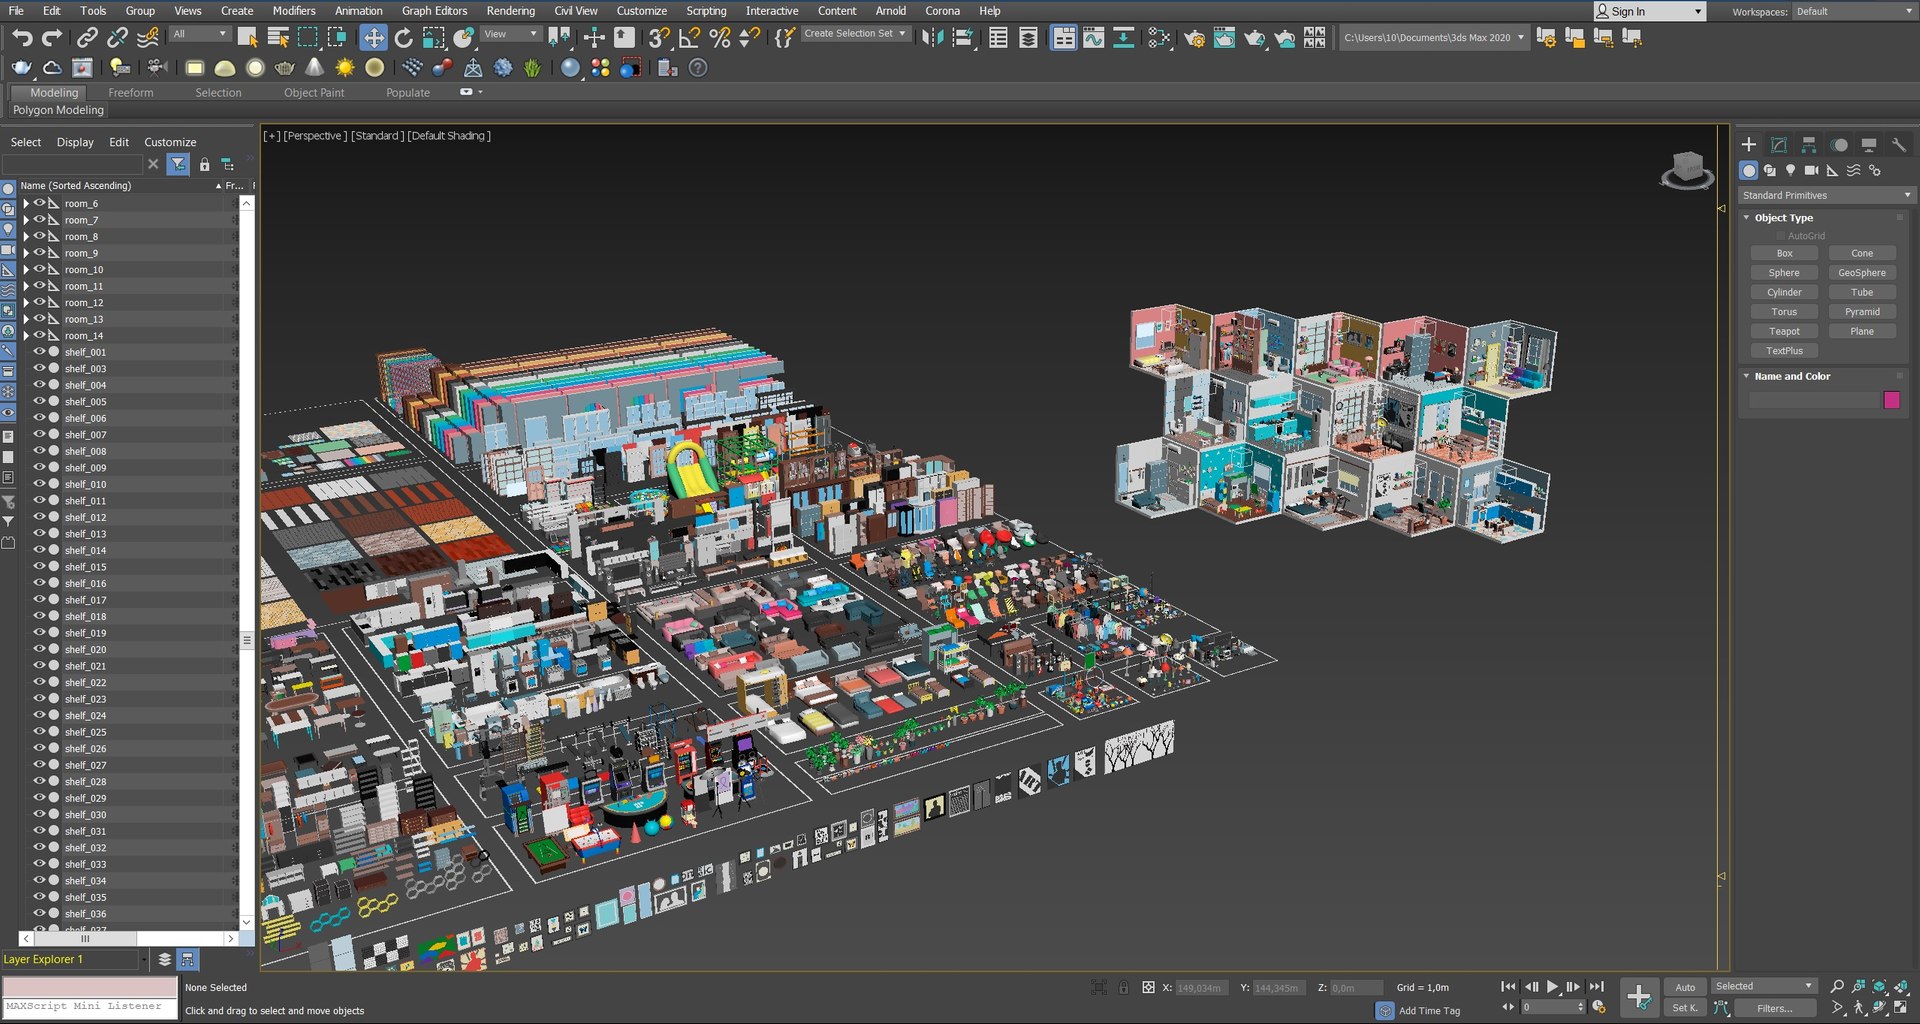1920x1024 pixels.
Task: Click the GeoSphere primitive button
Action: (1862, 273)
